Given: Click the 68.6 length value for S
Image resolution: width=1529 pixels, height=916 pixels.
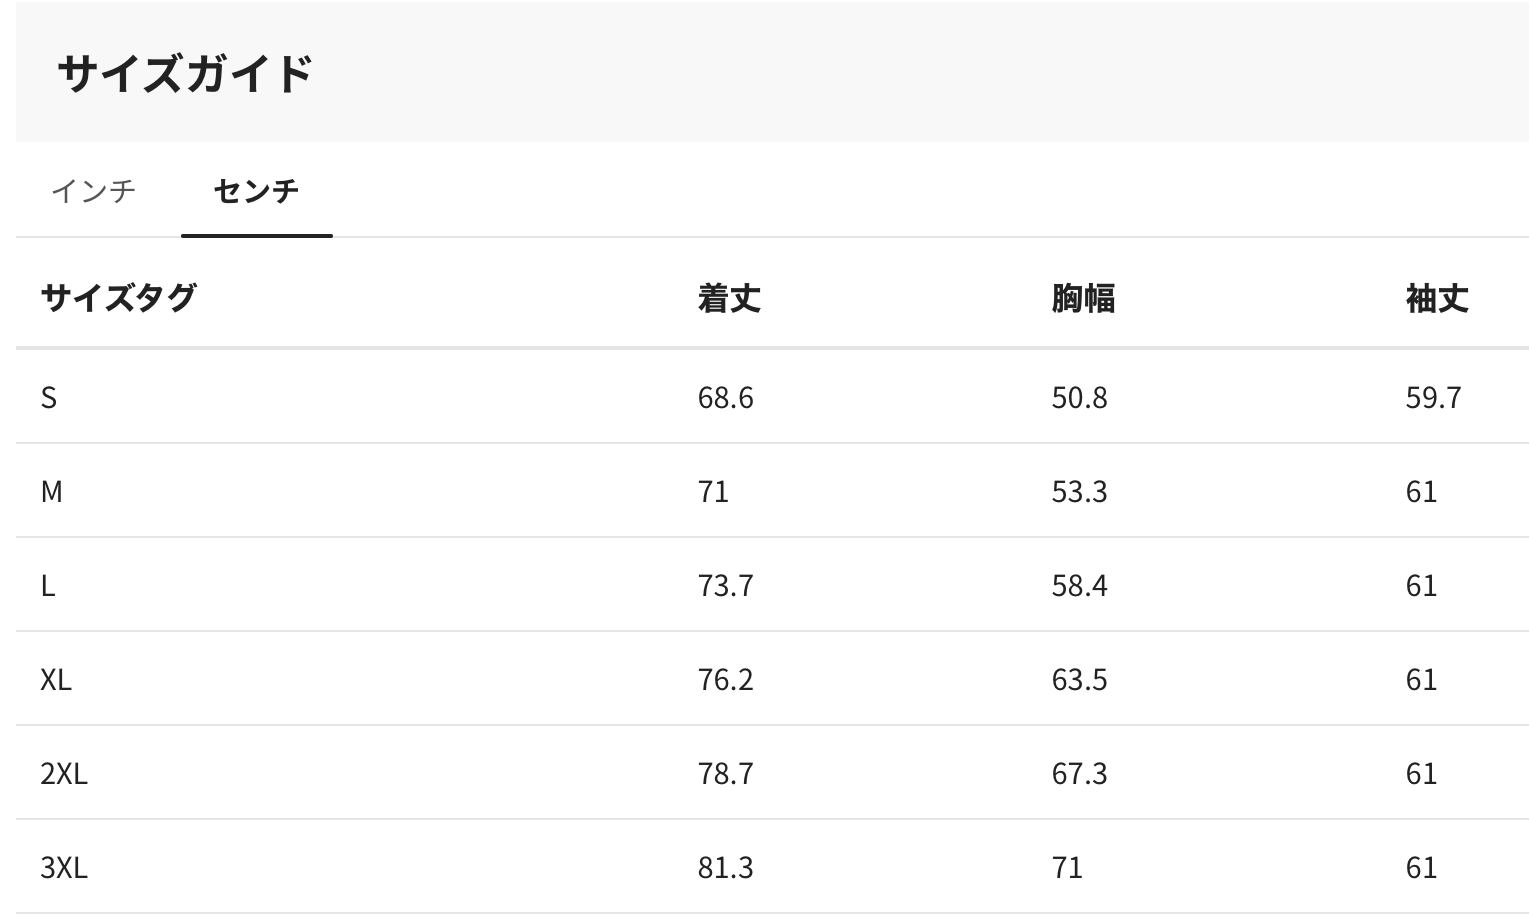Looking at the screenshot, I should 725,398.
